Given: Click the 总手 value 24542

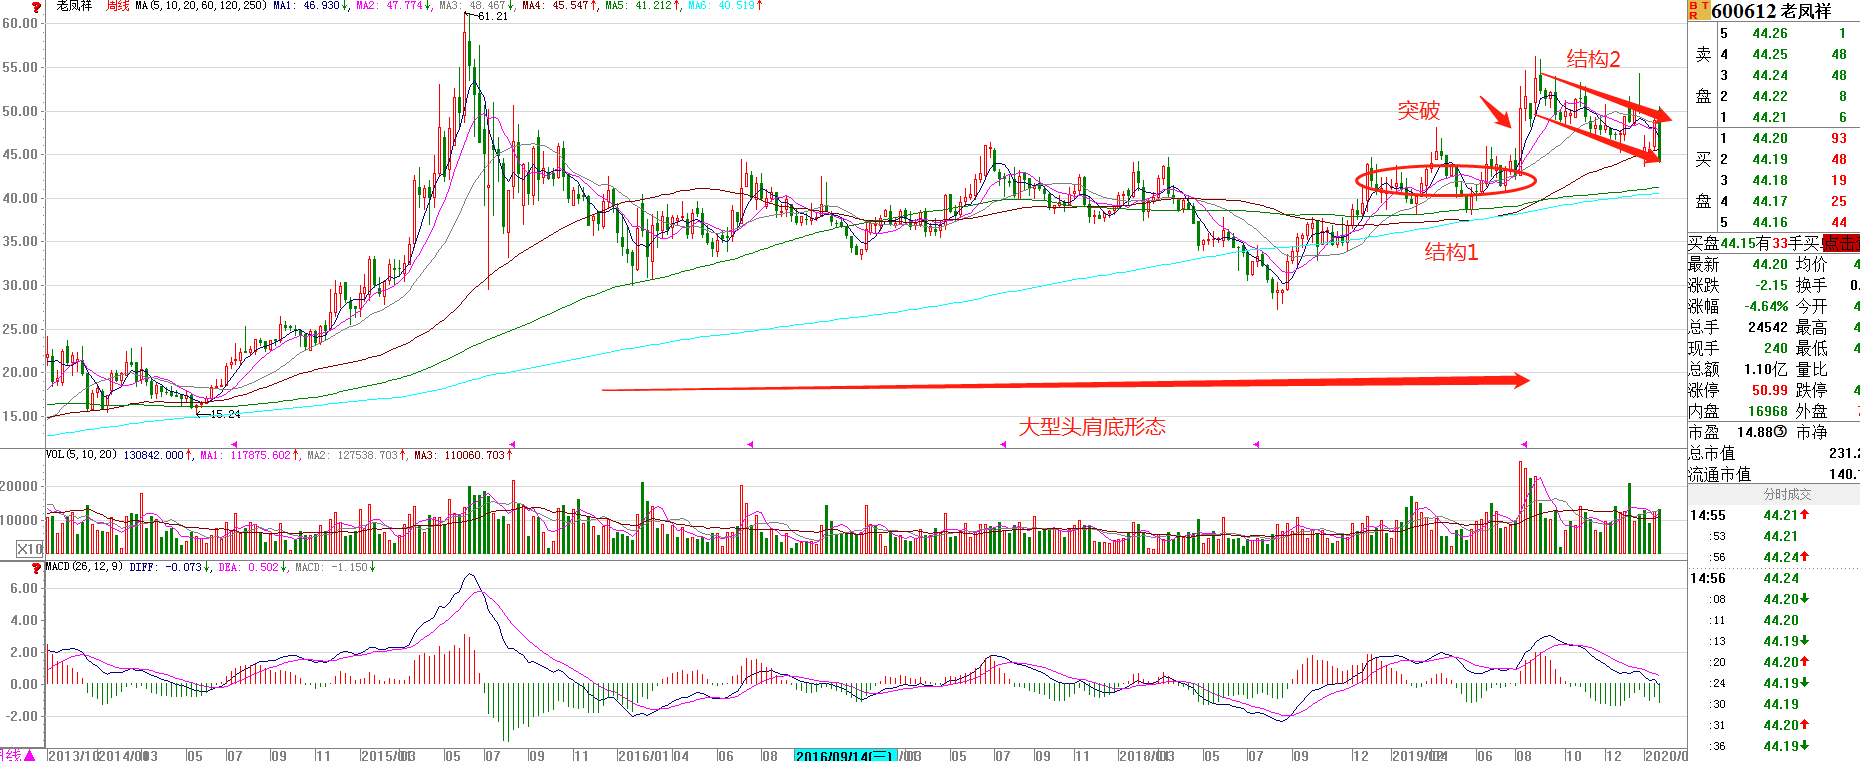Looking at the screenshot, I should [1768, 327].
